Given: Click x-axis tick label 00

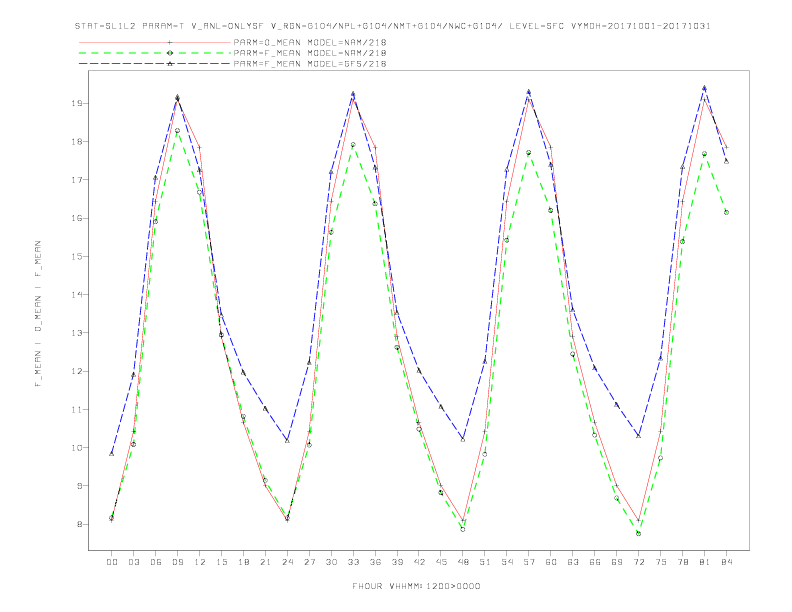Looking at the screenshot, I should tap(112, 562).
